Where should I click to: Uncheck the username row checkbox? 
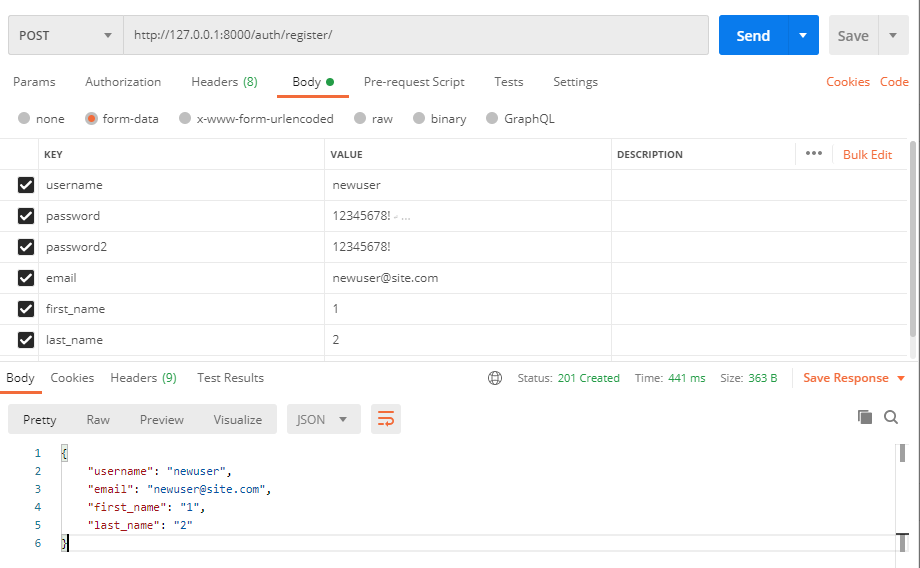(x=26, y=185)
